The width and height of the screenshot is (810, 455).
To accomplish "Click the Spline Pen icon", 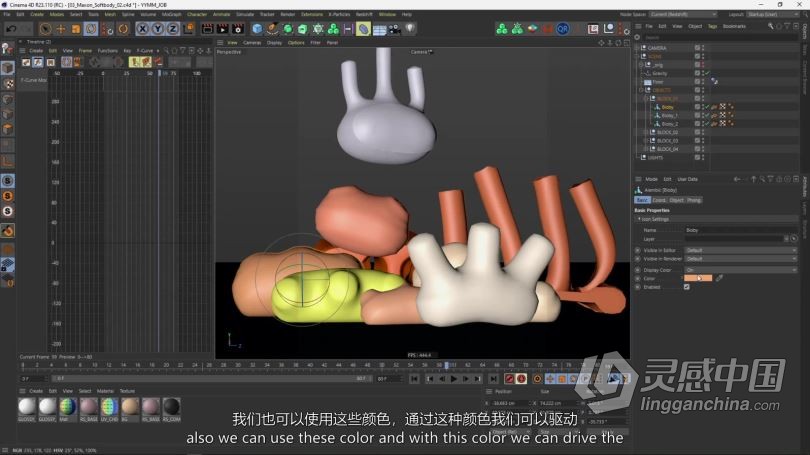I will coord(272,29).
